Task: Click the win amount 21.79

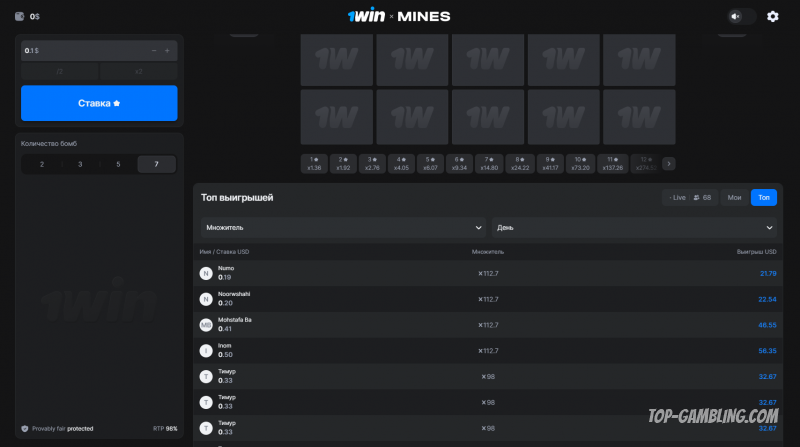Action: point(768,274)
